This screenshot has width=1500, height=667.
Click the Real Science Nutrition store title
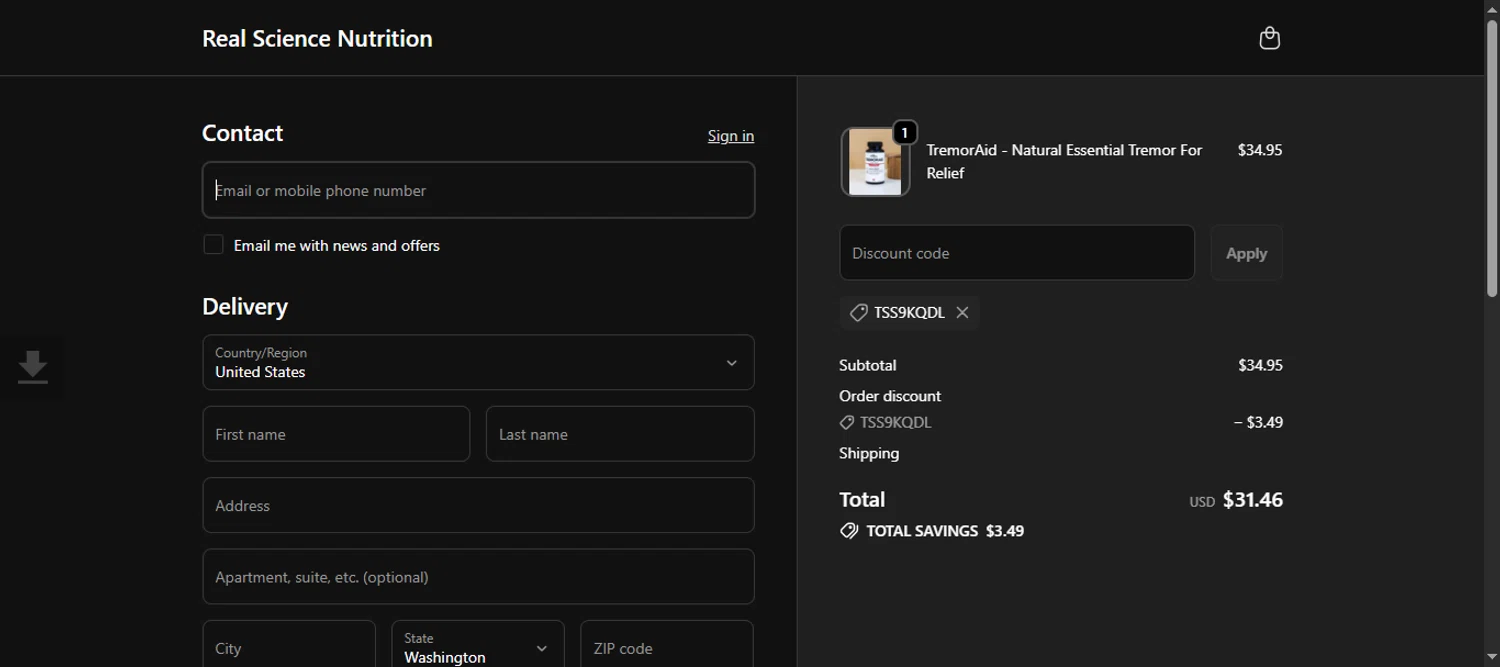[x=317, y=38]
